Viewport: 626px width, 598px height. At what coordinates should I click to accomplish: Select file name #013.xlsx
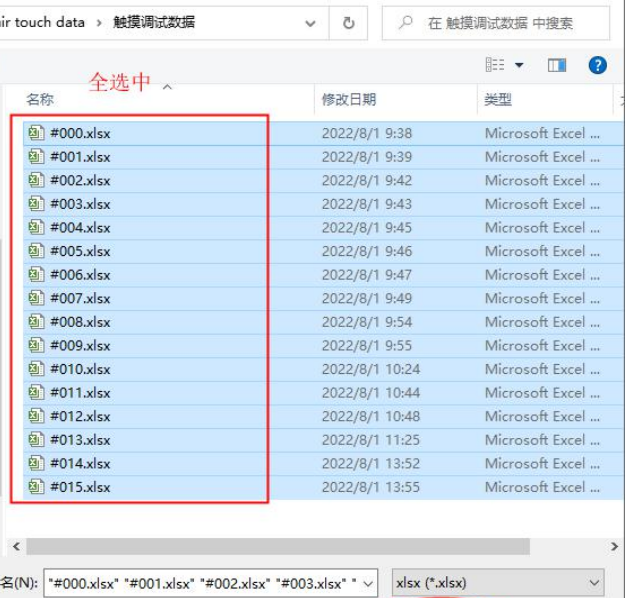pyautogui.click(x=80, y=440)
